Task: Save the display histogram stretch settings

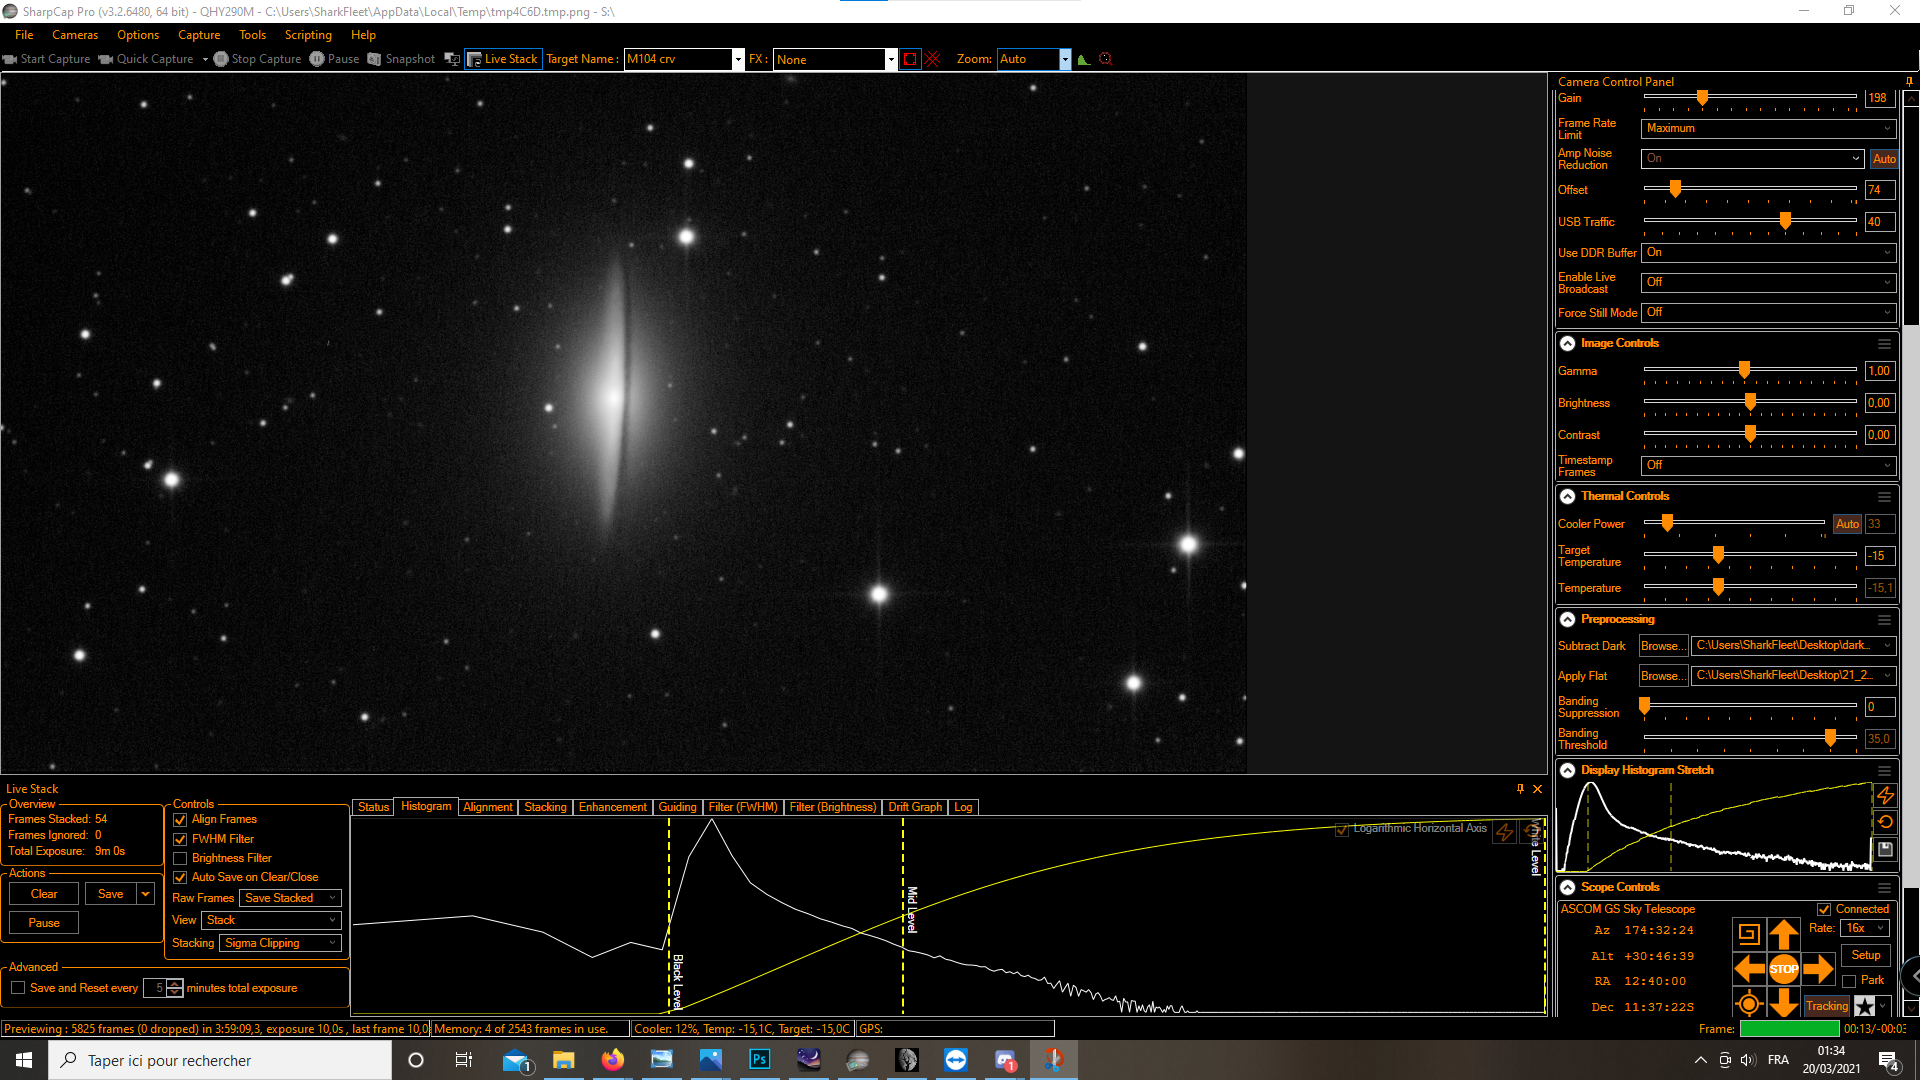Action: 1885,849
